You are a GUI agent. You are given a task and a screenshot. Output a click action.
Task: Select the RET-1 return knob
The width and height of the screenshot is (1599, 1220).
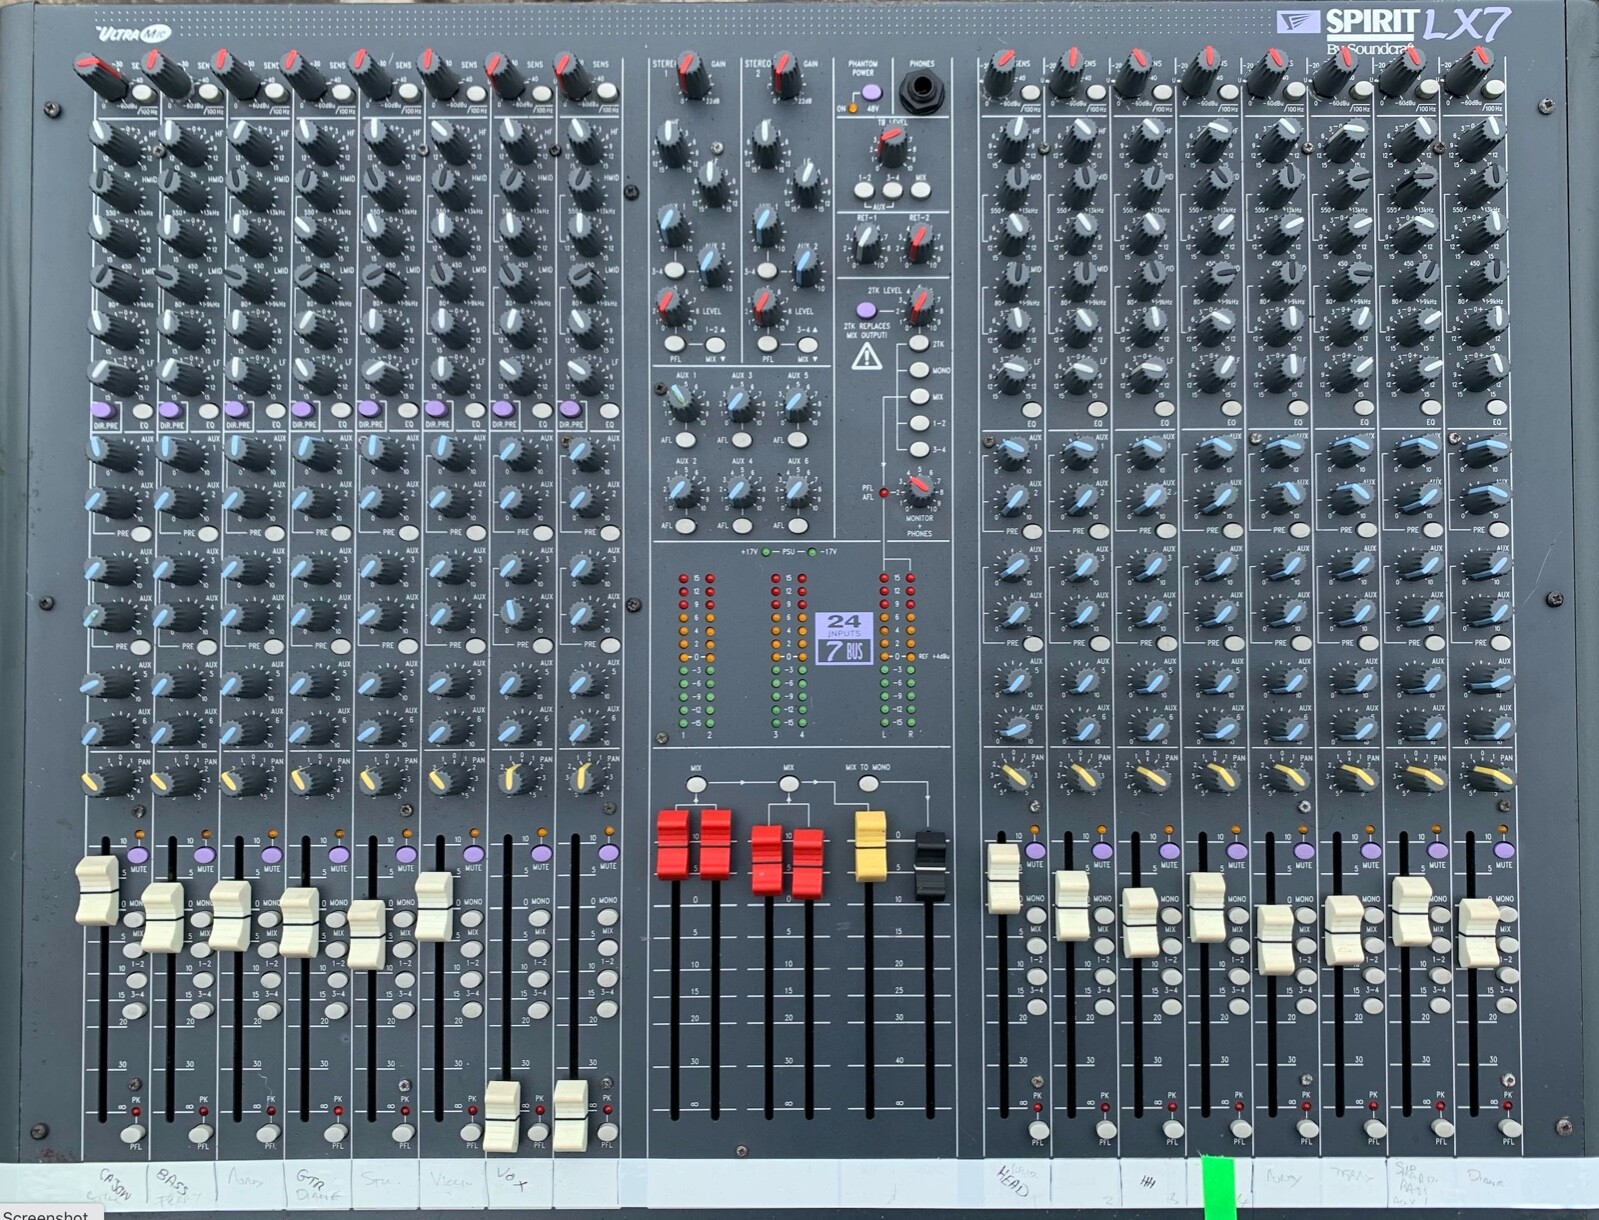click(866, 243)
